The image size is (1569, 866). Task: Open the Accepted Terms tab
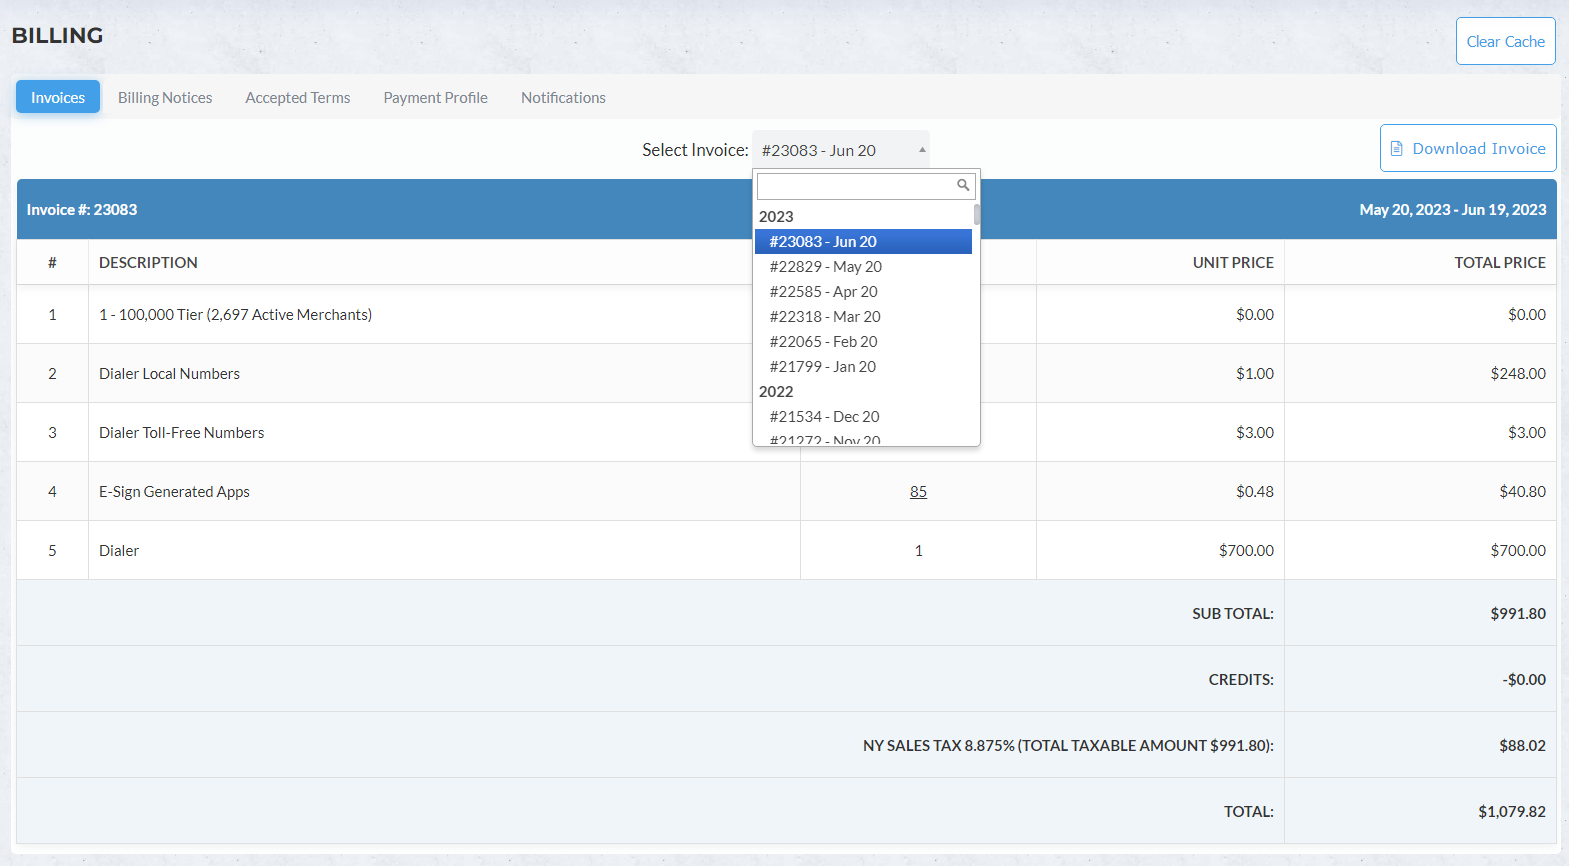click(x=298, y=97)
